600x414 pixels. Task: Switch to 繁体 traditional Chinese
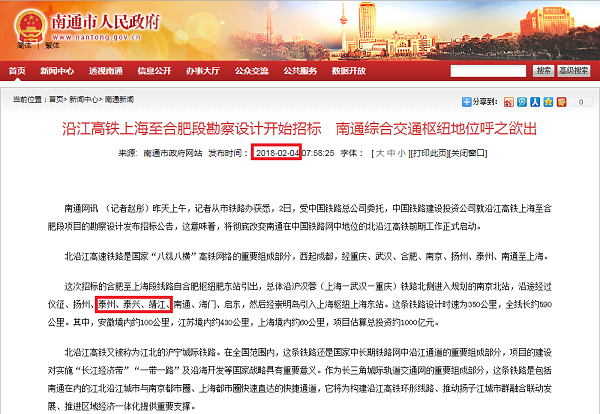click(52, 46)
